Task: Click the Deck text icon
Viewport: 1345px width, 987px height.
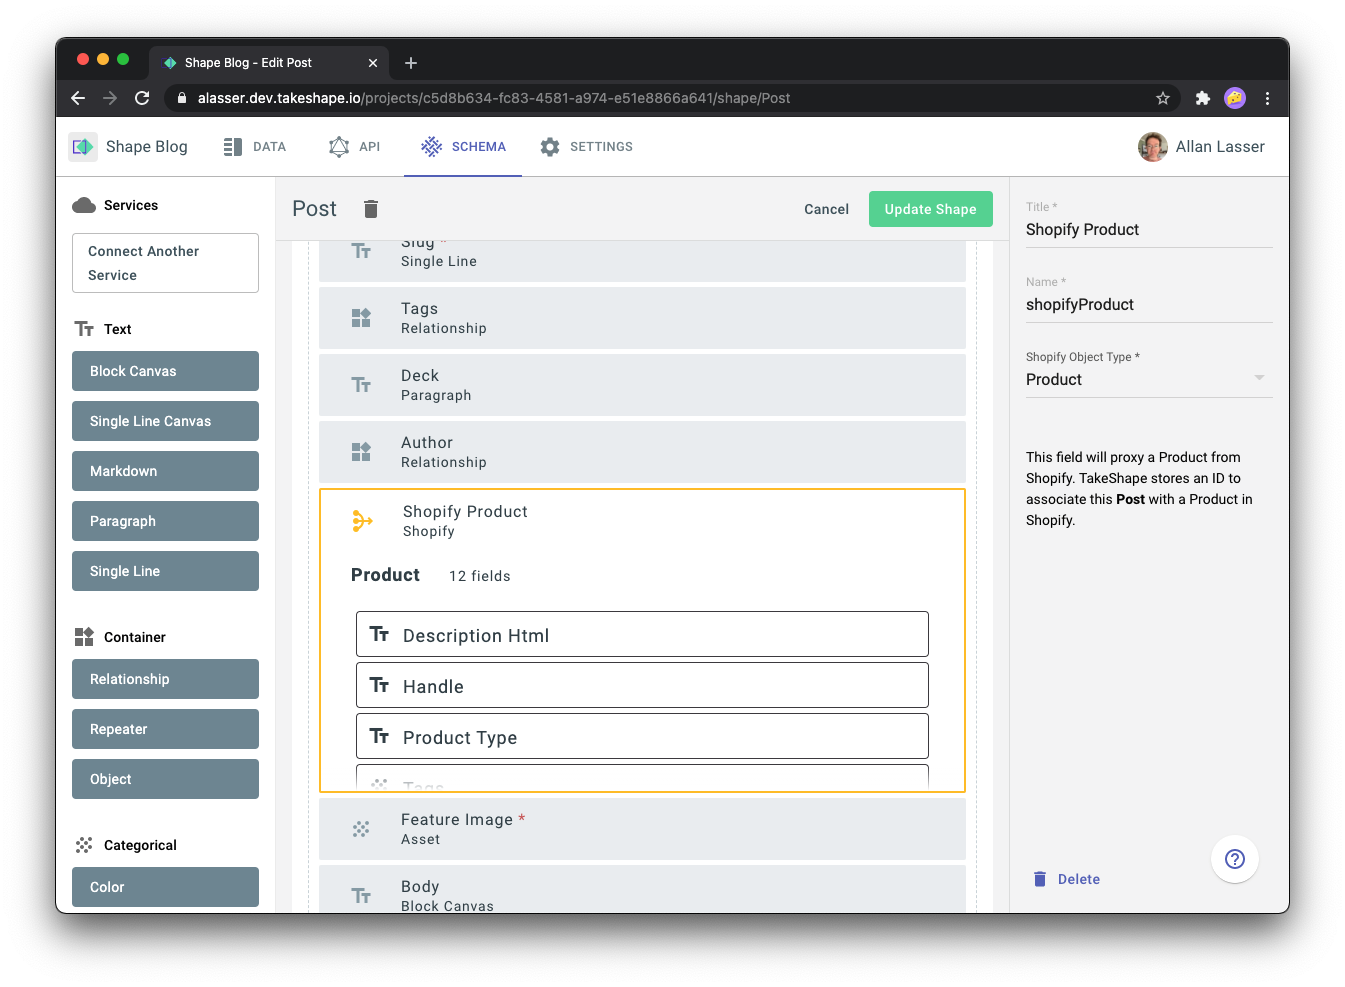Action: tap(361, 385)
